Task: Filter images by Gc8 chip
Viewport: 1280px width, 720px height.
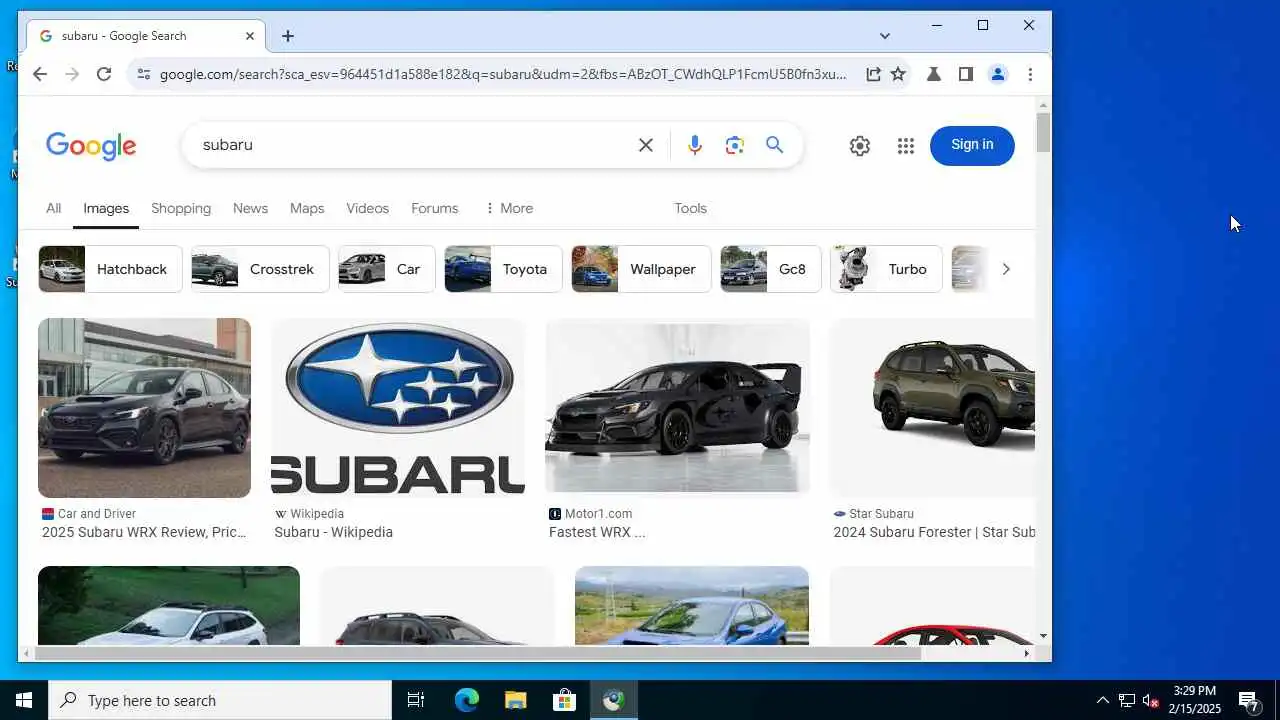Action: [x=770, y=269]
